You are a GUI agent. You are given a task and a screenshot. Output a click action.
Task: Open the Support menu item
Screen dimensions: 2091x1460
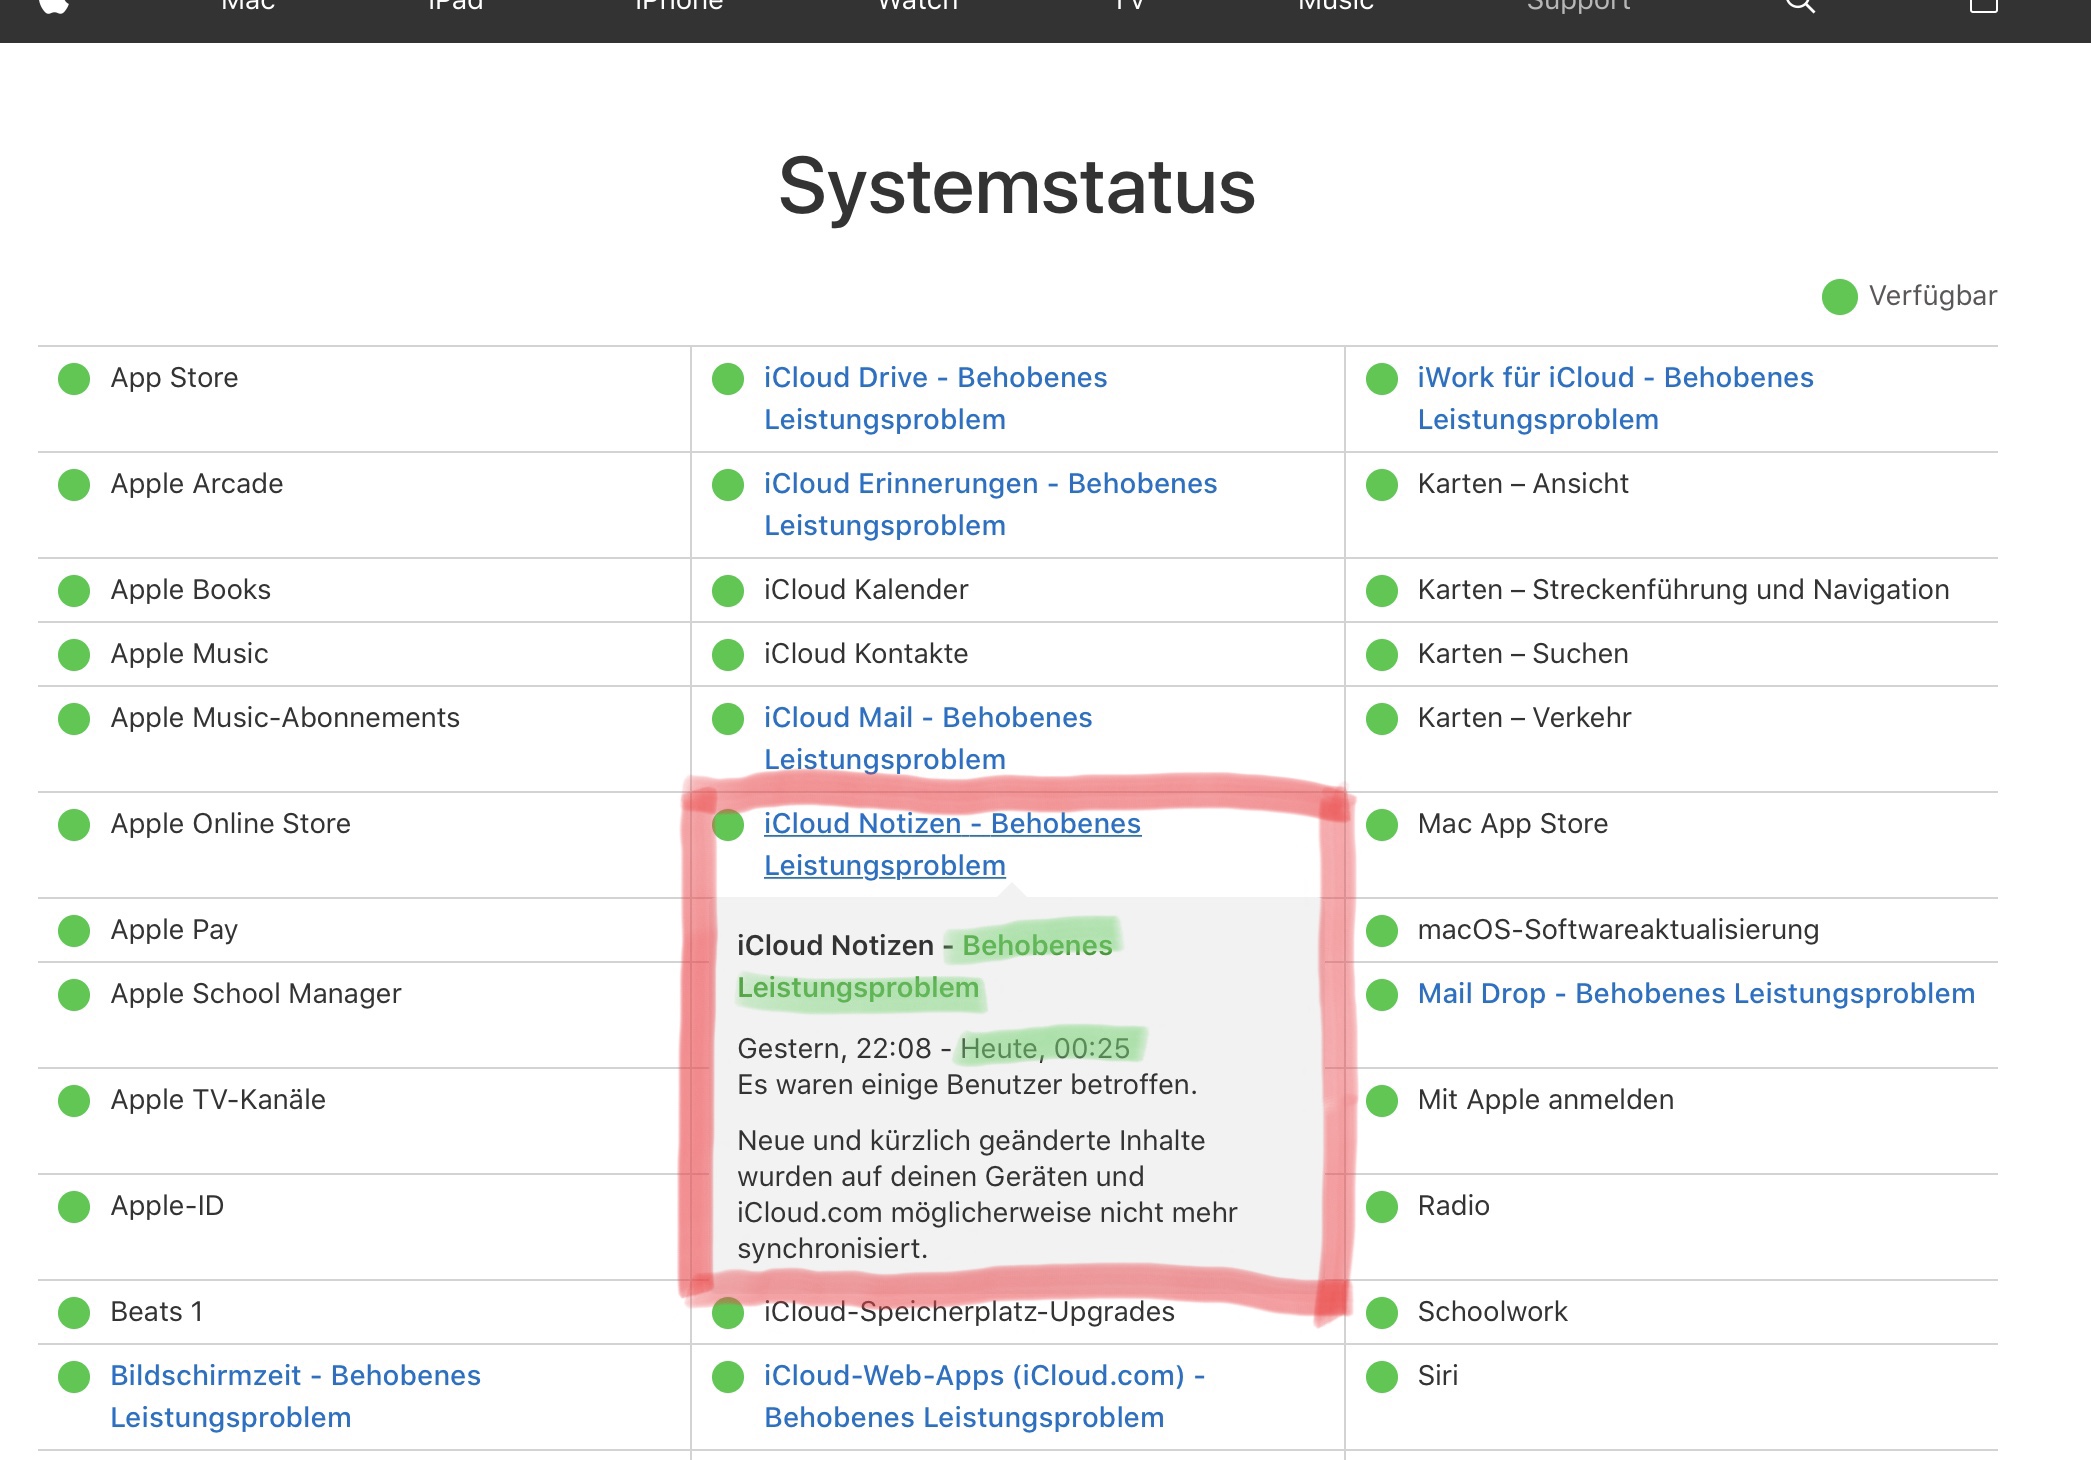(1578, 5)
